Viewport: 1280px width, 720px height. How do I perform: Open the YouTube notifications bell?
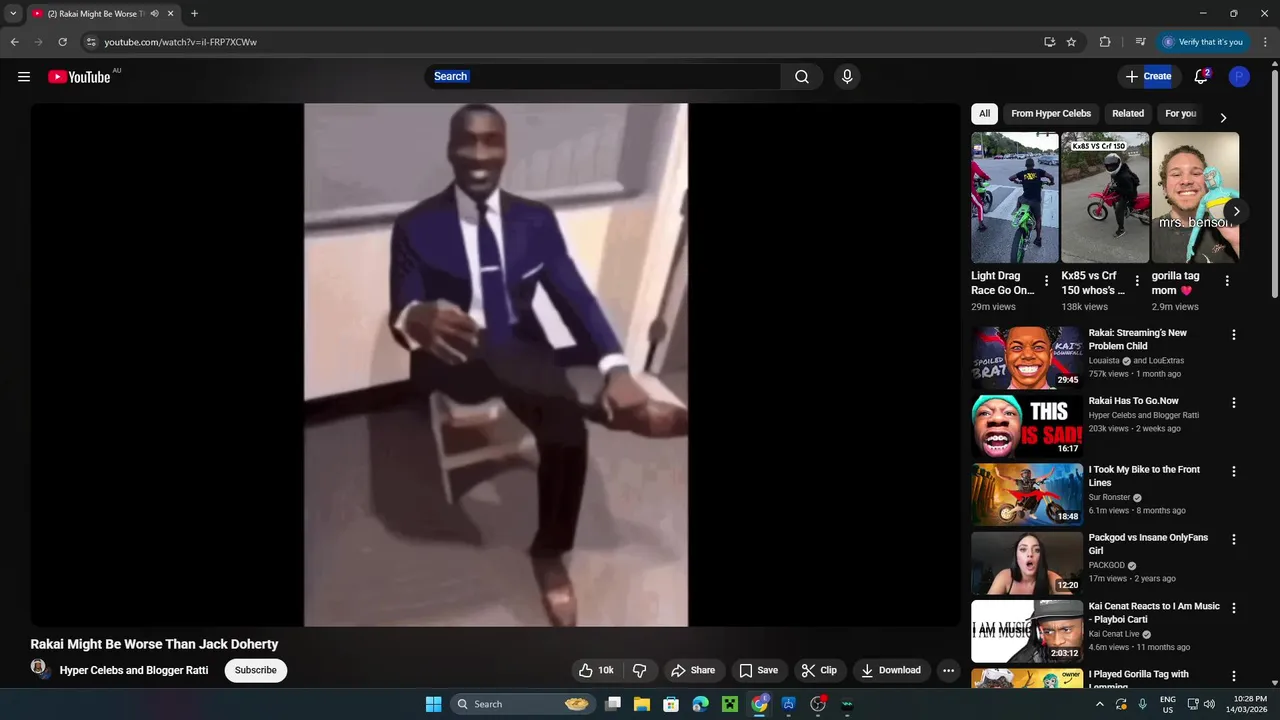[1201, 77]
